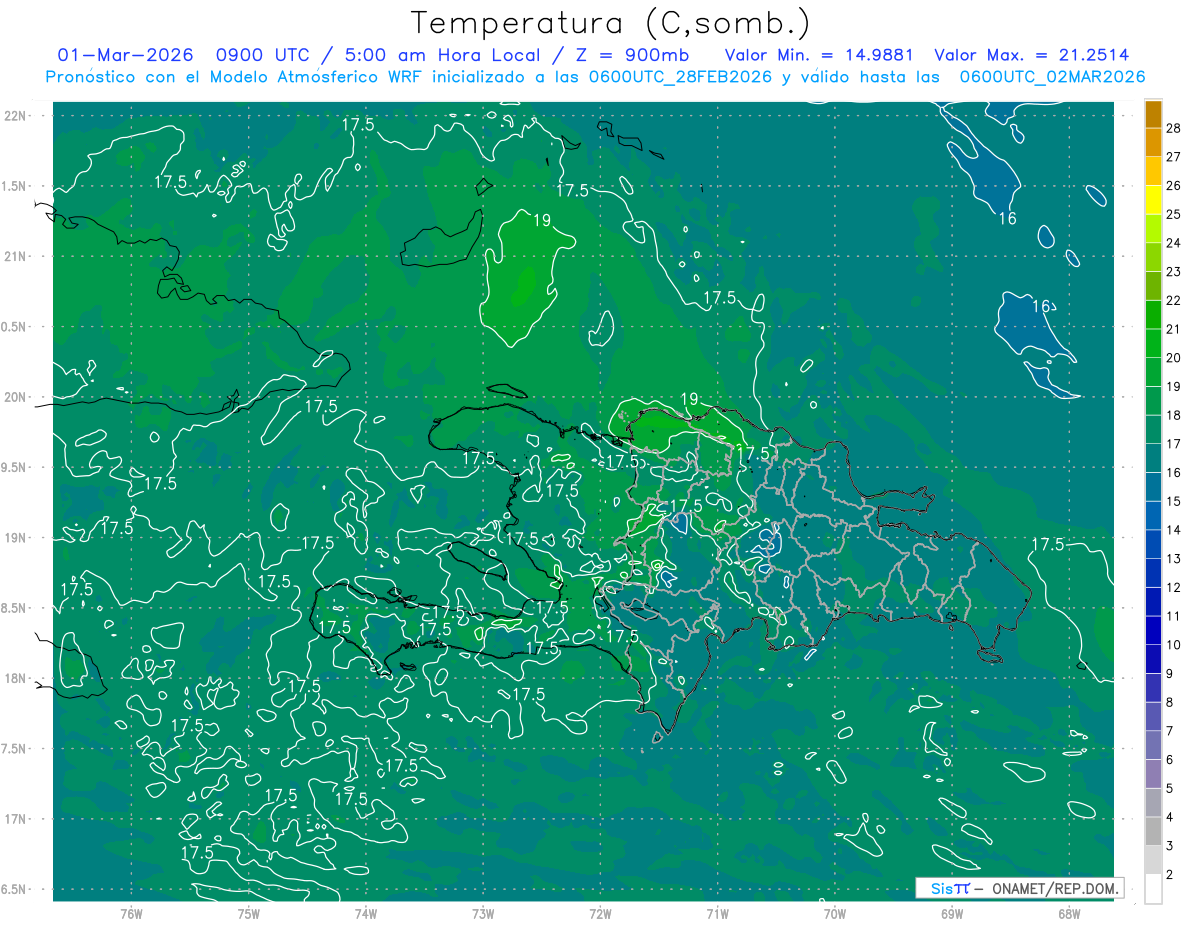Image resolution: width=1200 pixels, height=927 pixels.
Task: Click the "68W" longitude label
Action: (x=1069, y=914)
